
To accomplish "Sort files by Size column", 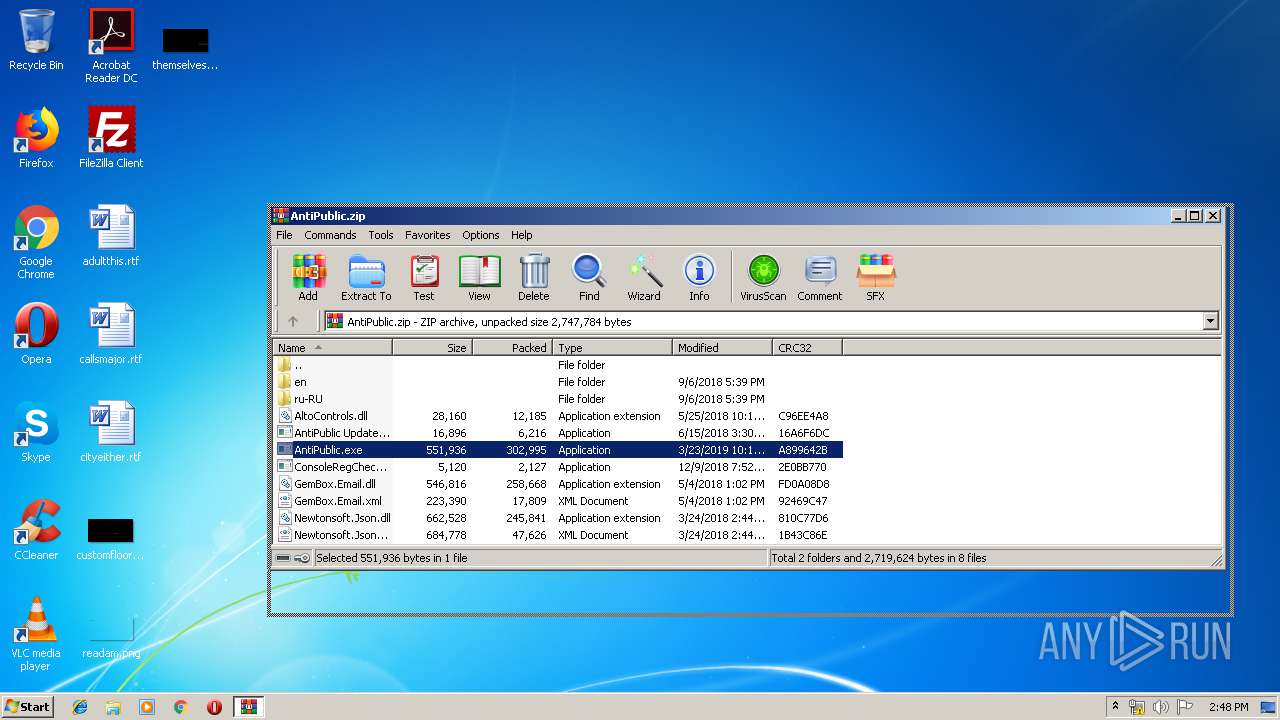I will click(432, 348).
